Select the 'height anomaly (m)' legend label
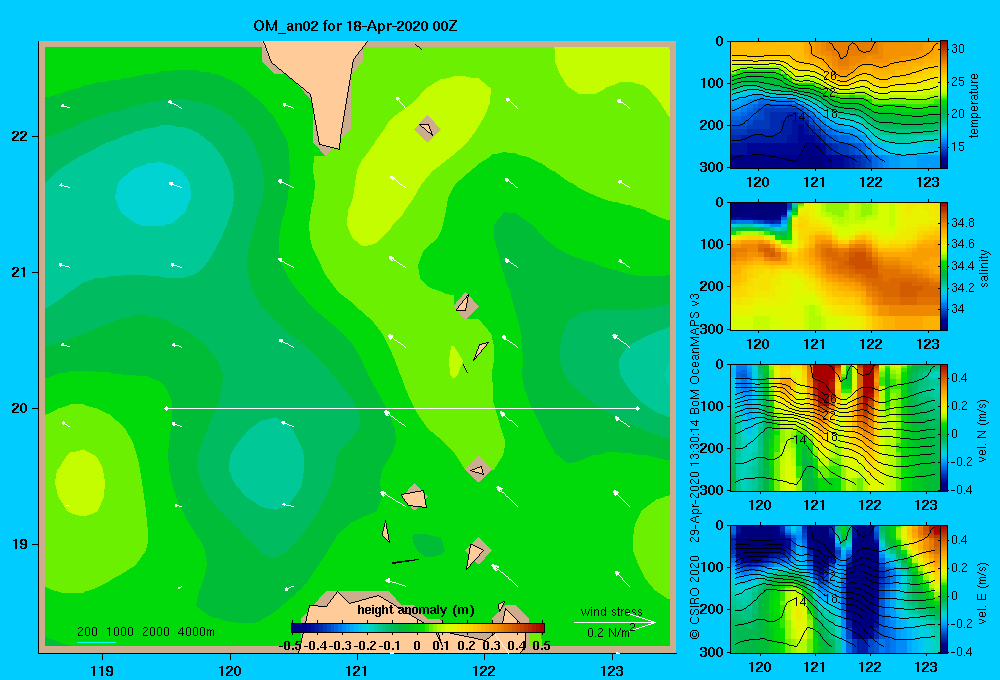 [416, 610]
